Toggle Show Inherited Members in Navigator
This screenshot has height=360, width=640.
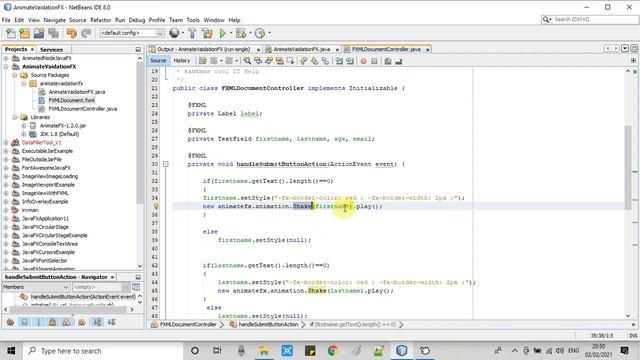(x=10, y=322)
